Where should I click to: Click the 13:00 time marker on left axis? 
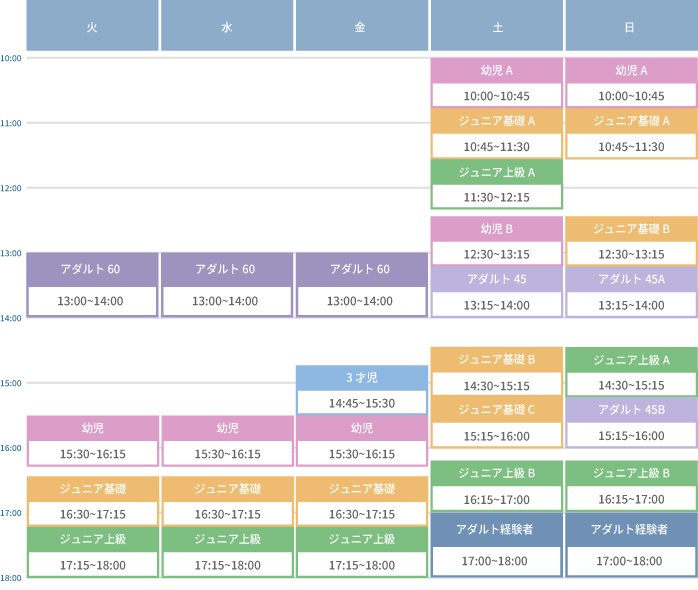(11, 253)
